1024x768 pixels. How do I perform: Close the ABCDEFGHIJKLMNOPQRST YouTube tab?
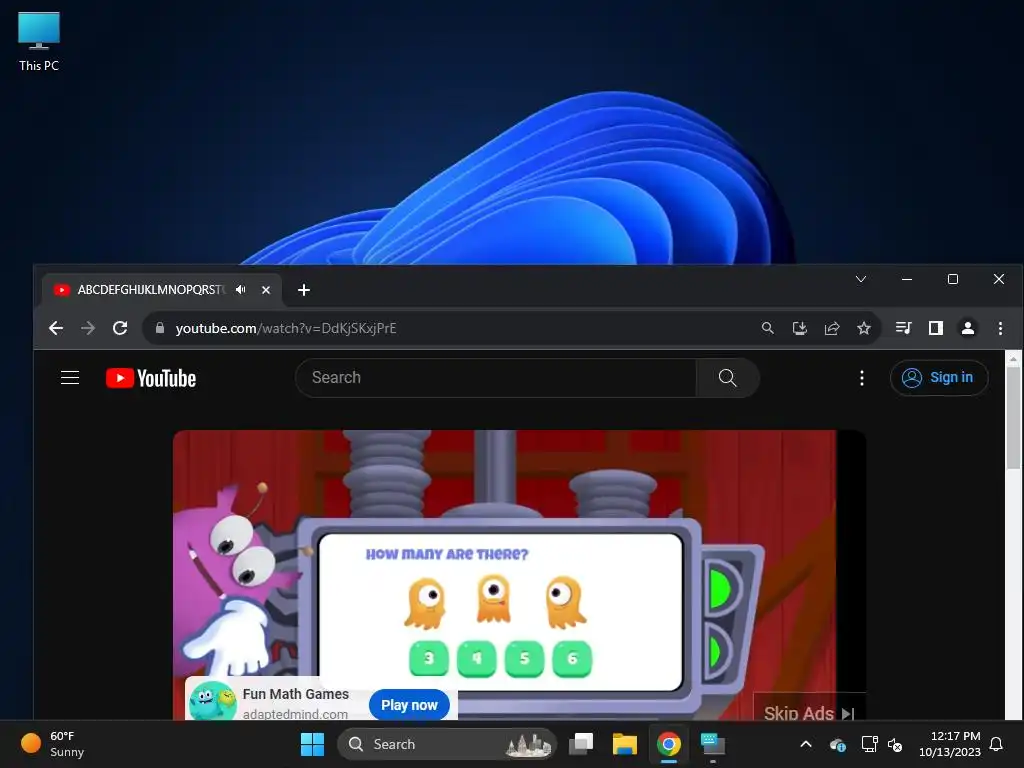266,290
